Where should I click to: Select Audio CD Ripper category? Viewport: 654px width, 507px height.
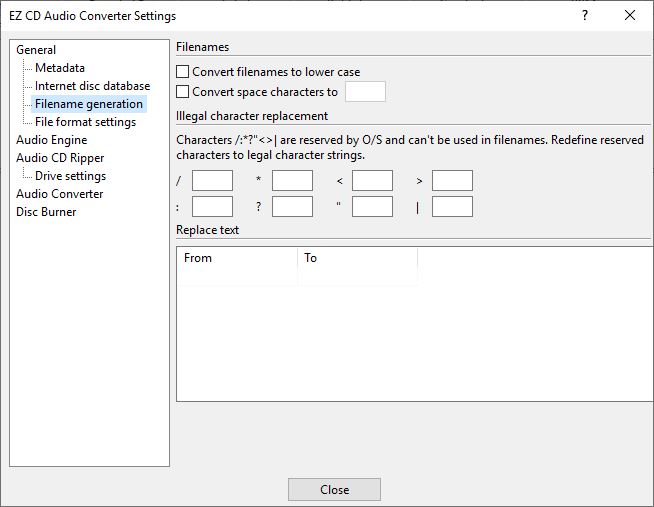(x=60, y=158)
